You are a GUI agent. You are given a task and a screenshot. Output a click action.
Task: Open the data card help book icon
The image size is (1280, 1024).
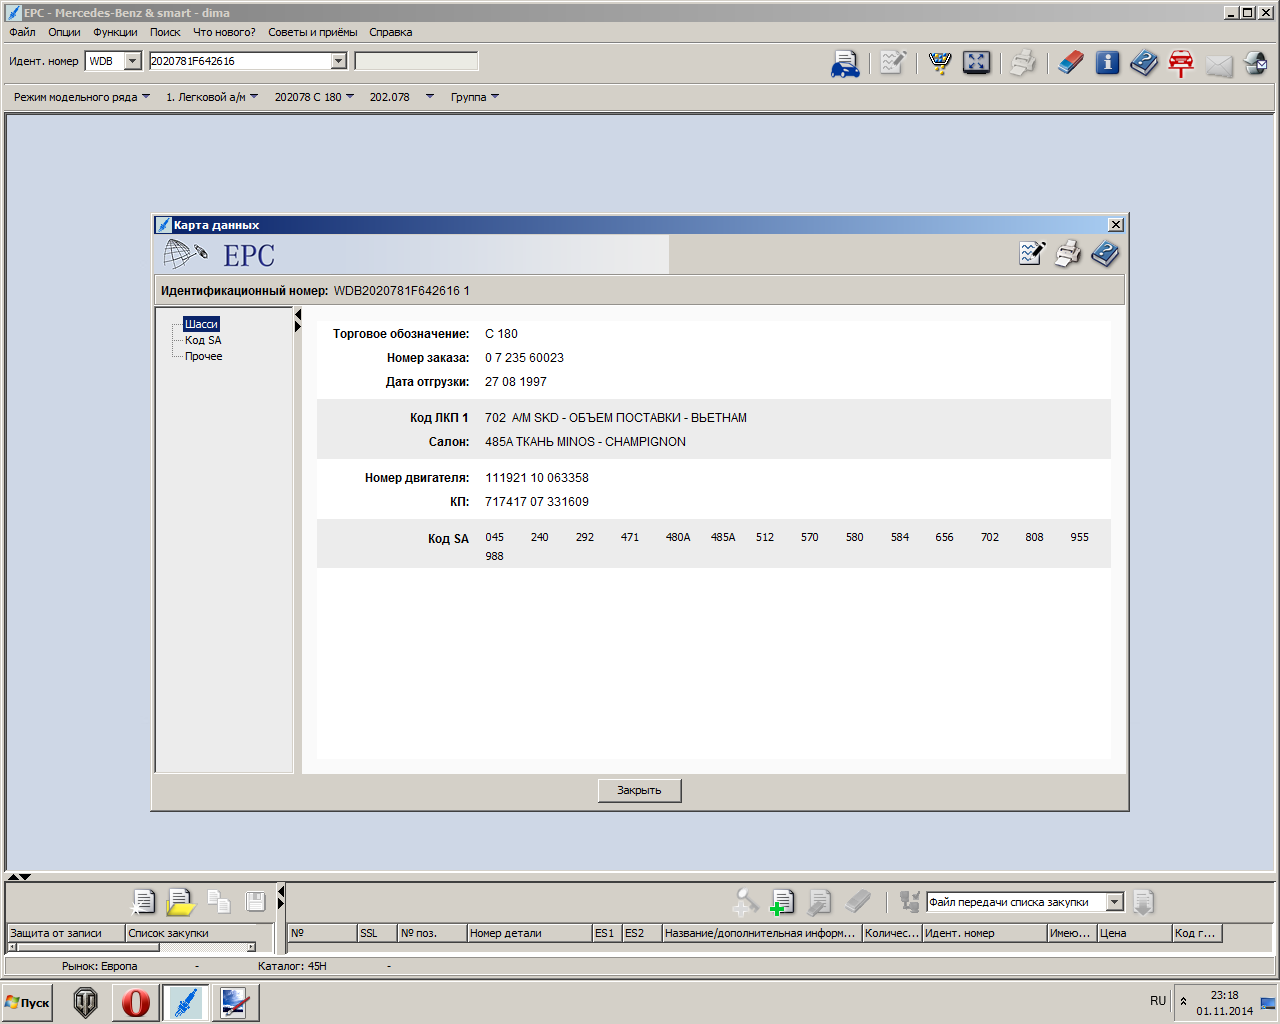(x=1105, y=254)
